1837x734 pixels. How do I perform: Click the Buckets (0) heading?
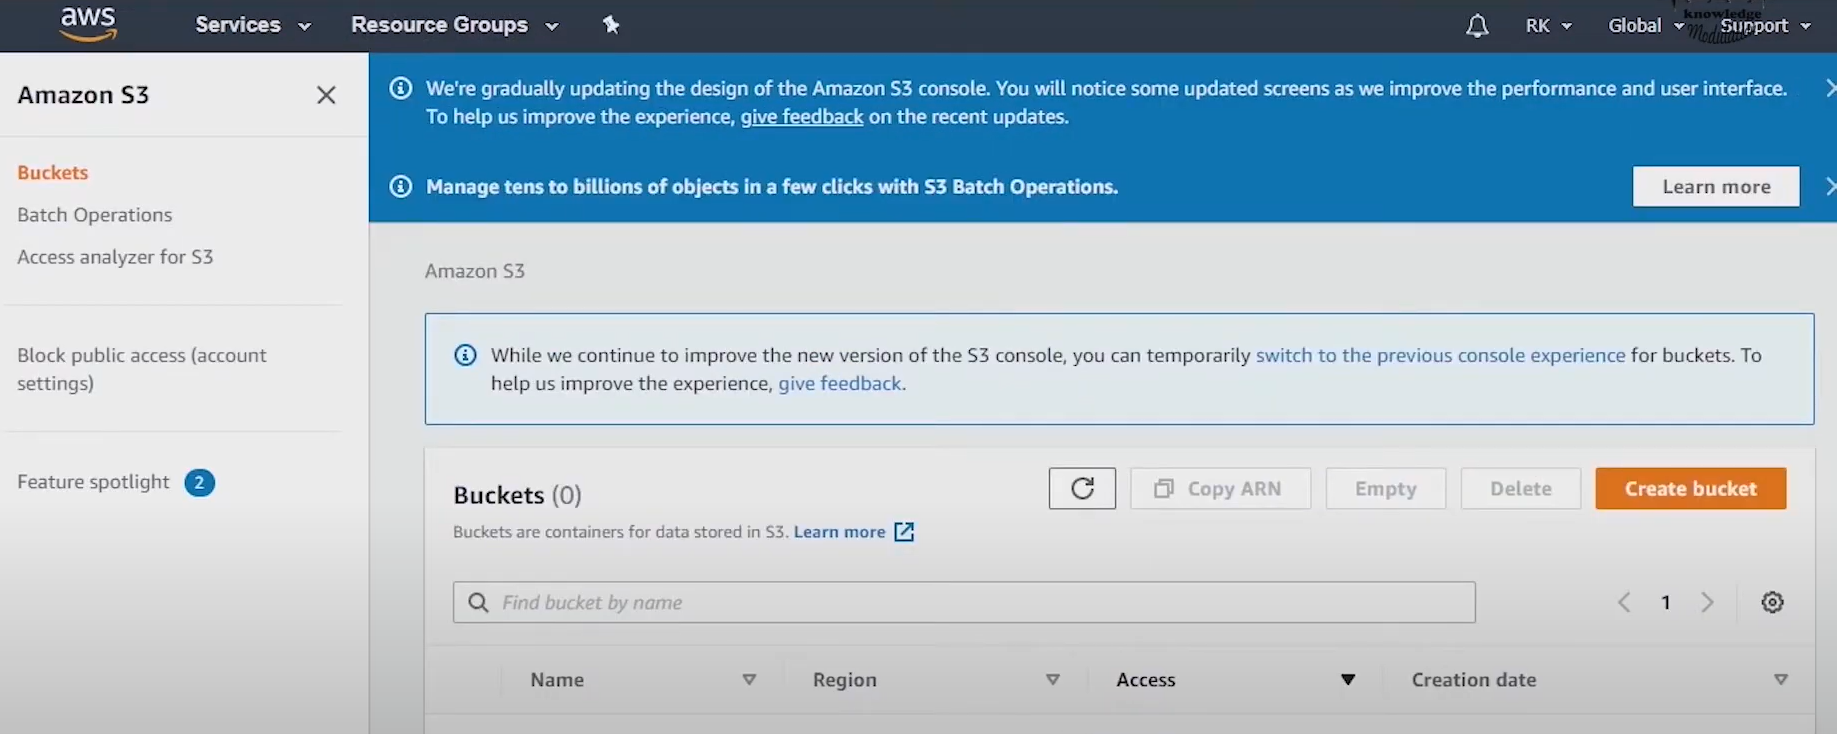(517, 495)
